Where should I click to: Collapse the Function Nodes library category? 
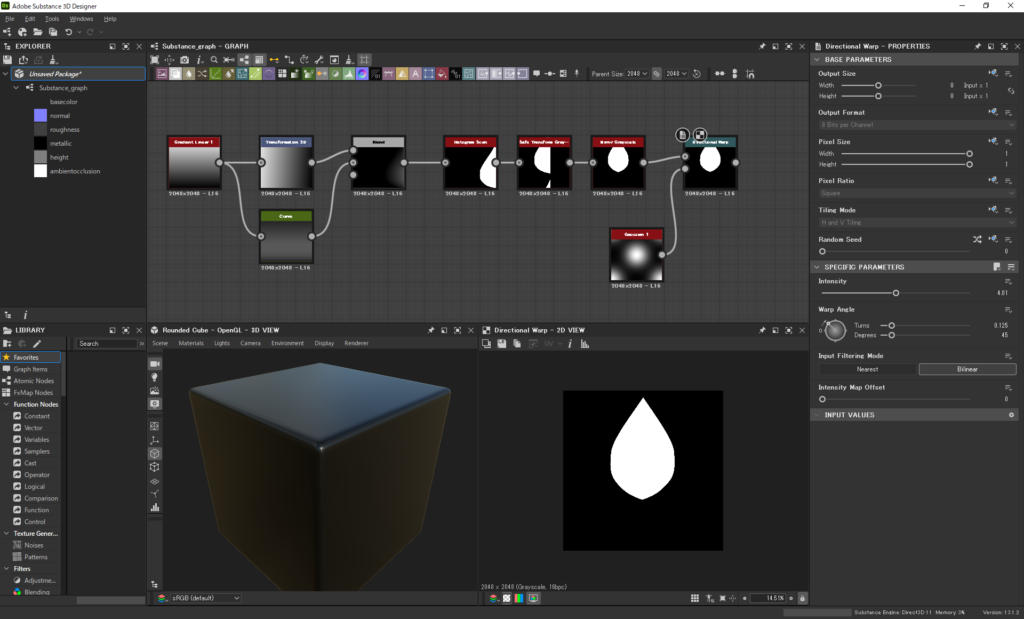click(7, 404)
